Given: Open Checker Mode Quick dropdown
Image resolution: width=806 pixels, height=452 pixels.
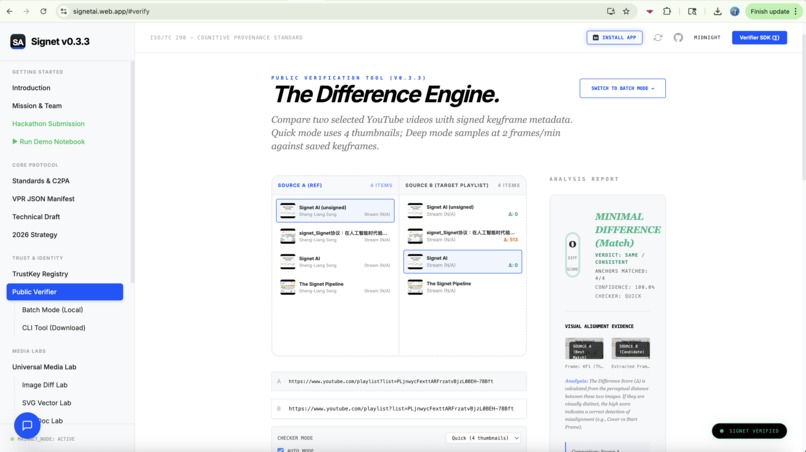Looking at the screenshot, I should 483,438.
